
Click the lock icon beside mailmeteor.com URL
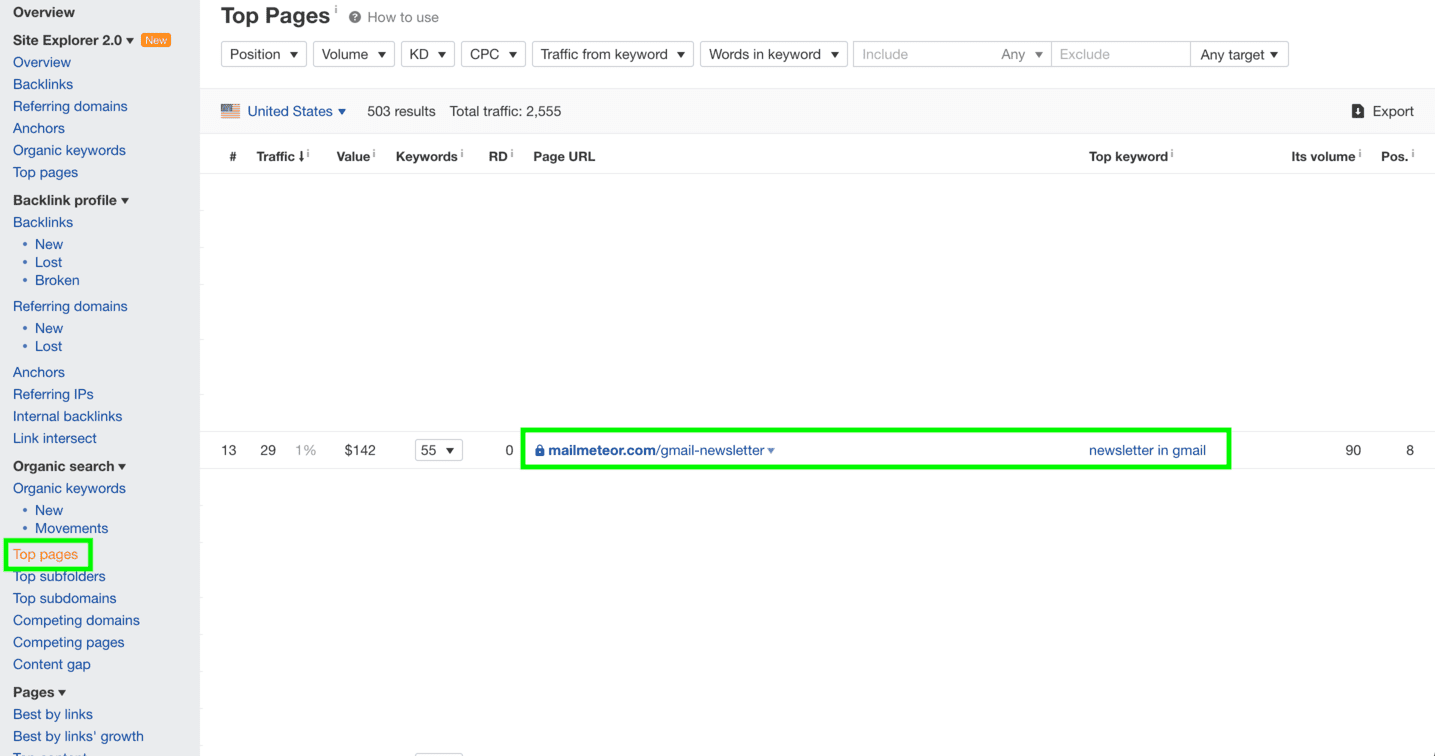(540, 451)
